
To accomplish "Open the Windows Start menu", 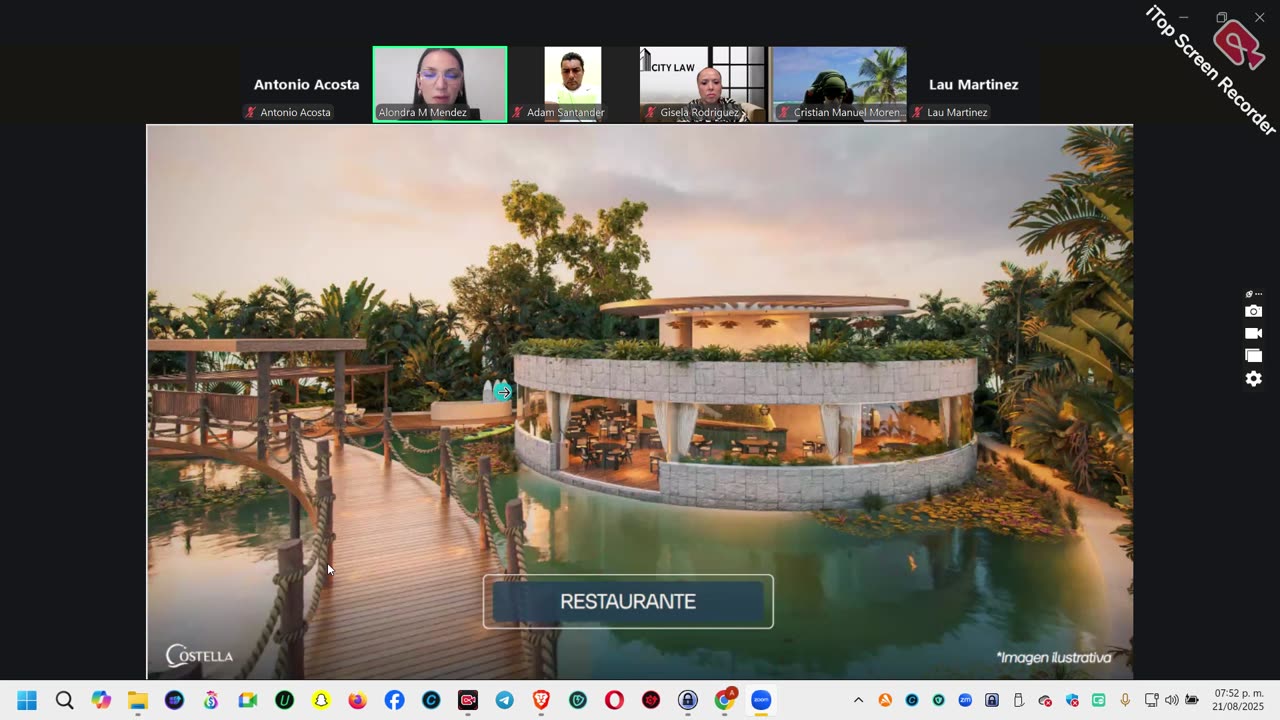I will 27,700.
